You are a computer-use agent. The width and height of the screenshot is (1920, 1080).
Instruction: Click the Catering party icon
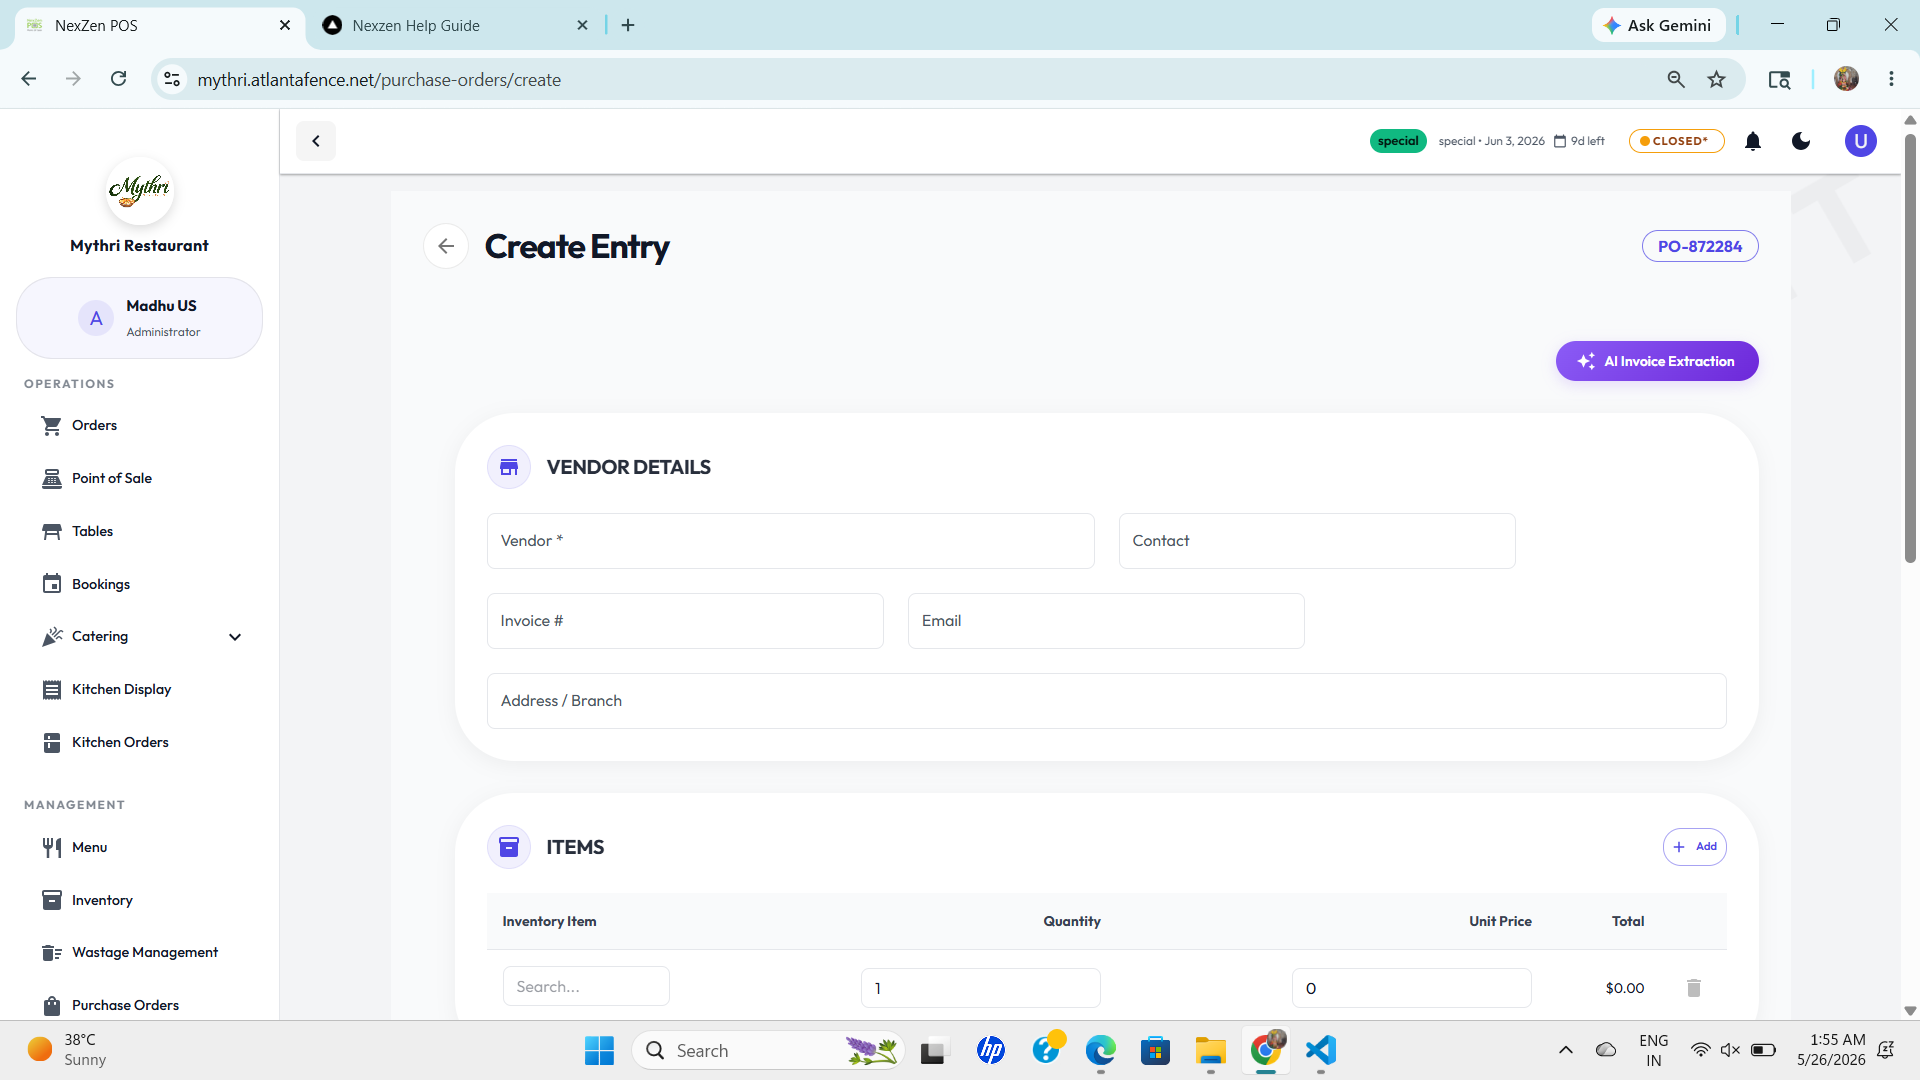(x=52, y=637)
